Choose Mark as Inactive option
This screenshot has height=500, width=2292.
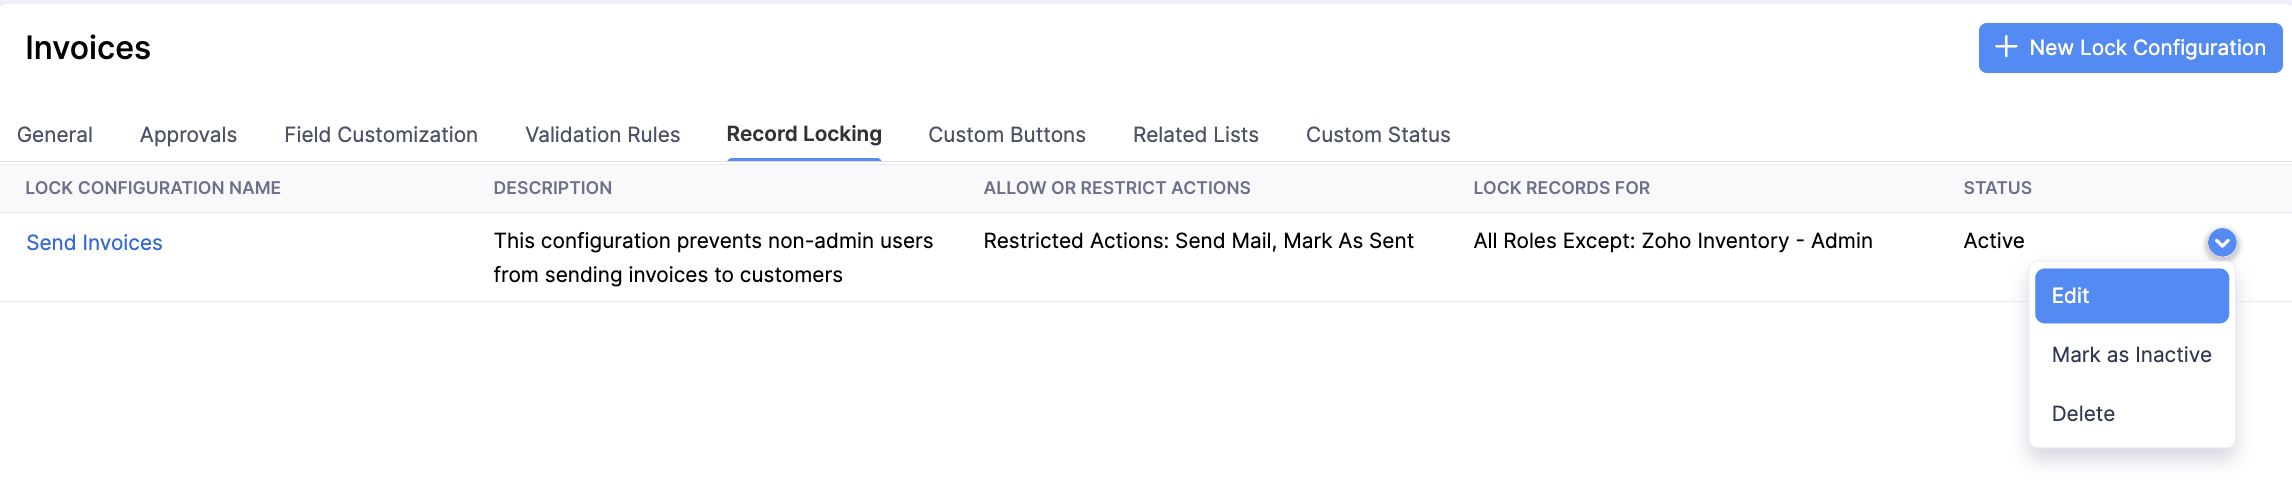click(2131, 355)
